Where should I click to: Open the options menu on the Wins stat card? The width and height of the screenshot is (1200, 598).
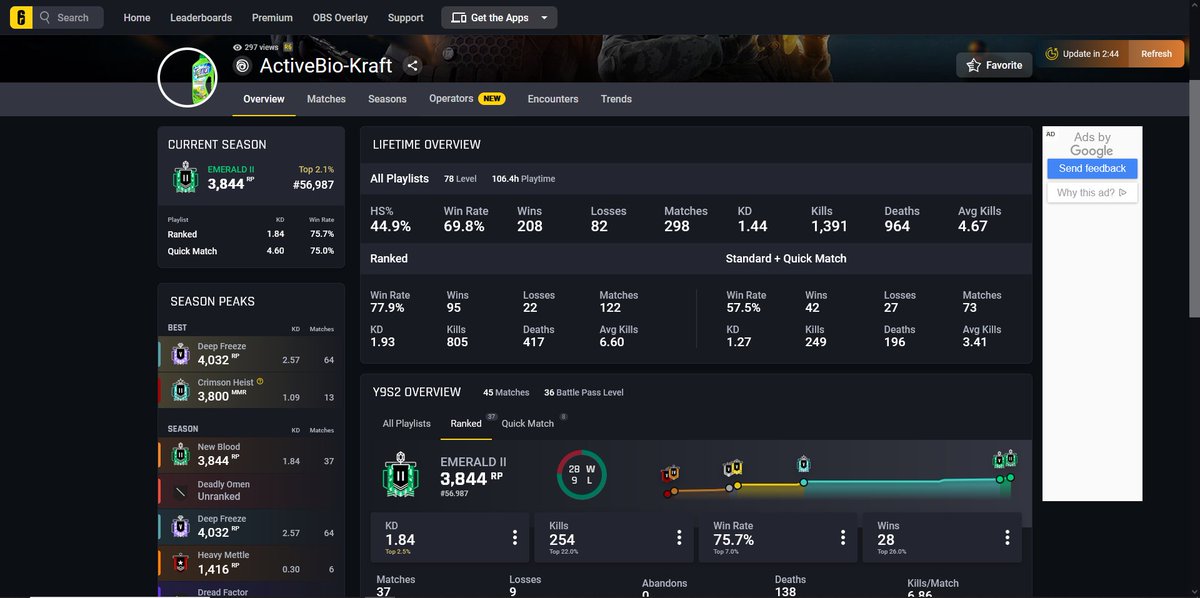1007,537
